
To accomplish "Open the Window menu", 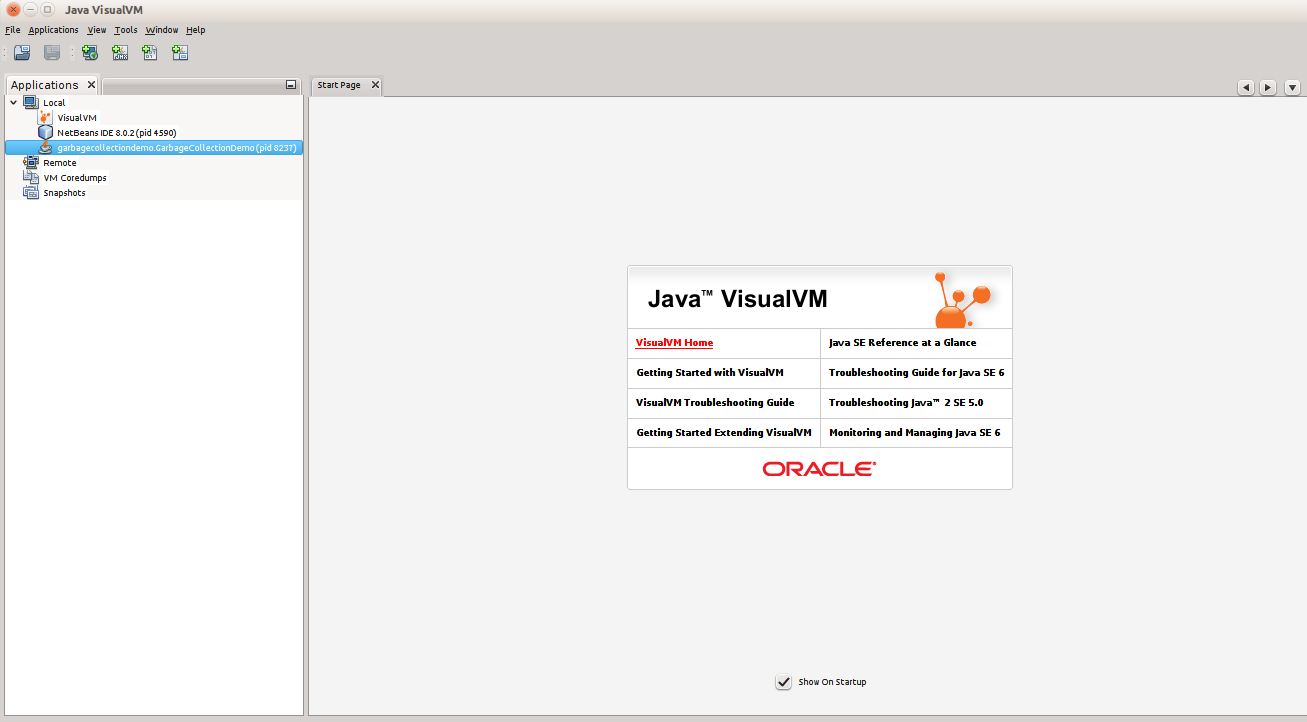I will pyautogui.click(x=162, y=30).
